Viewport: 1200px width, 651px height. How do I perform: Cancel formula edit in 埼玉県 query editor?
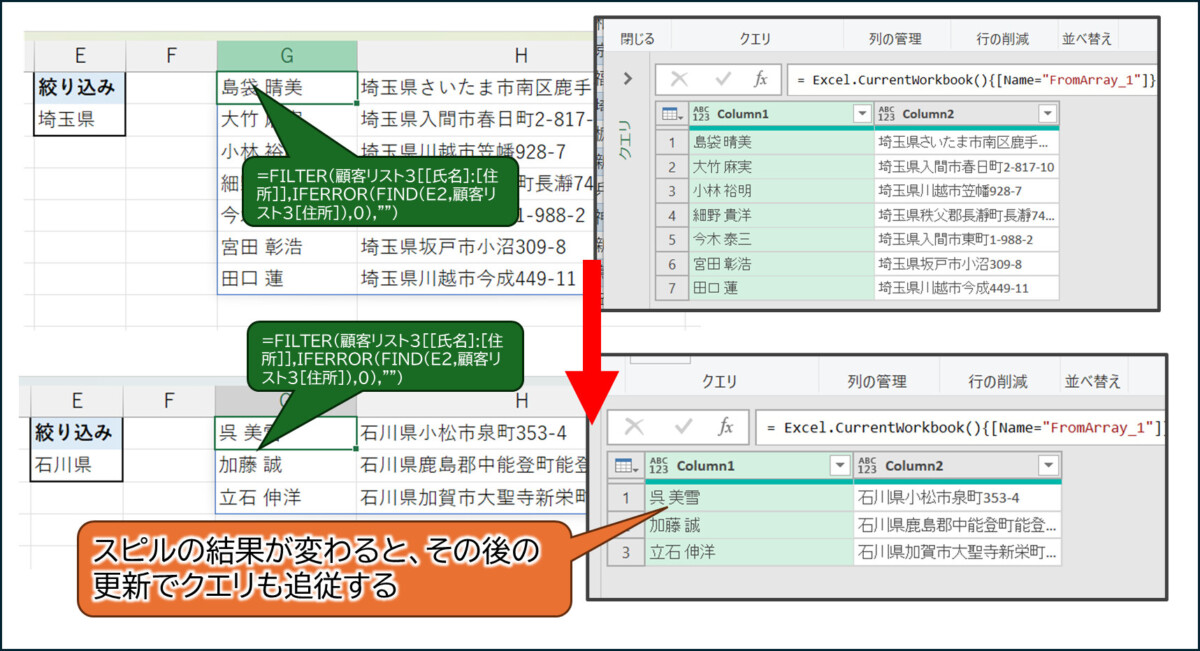679,79
